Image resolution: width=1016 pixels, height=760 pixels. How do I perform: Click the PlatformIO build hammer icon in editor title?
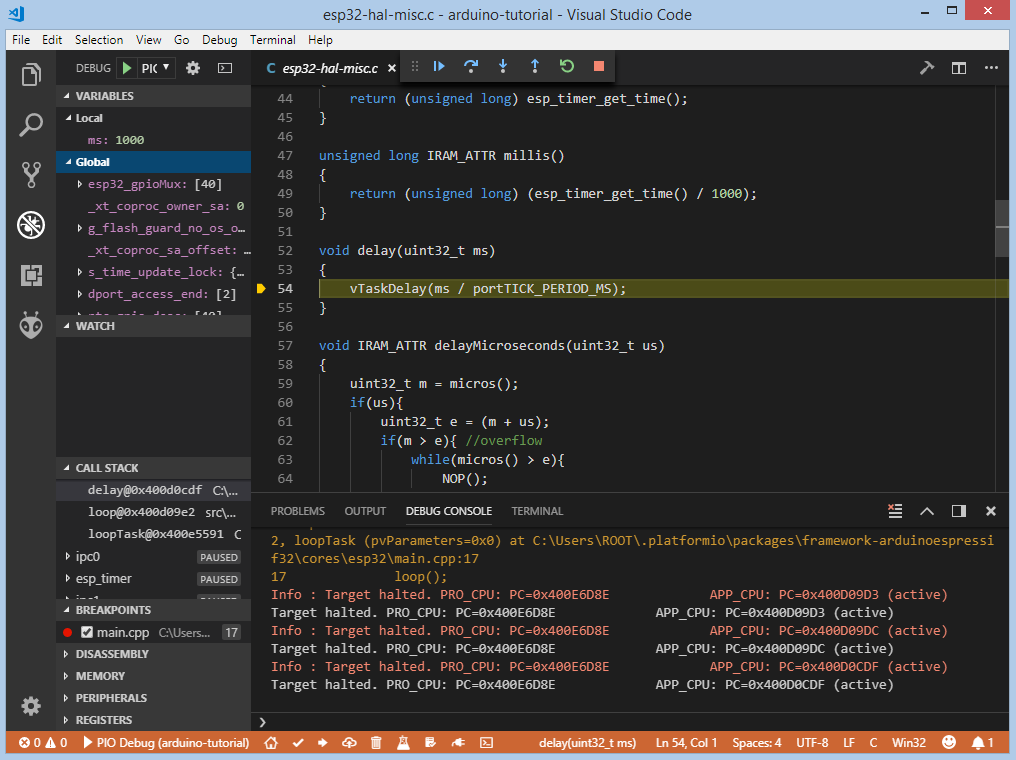(927, 68)
